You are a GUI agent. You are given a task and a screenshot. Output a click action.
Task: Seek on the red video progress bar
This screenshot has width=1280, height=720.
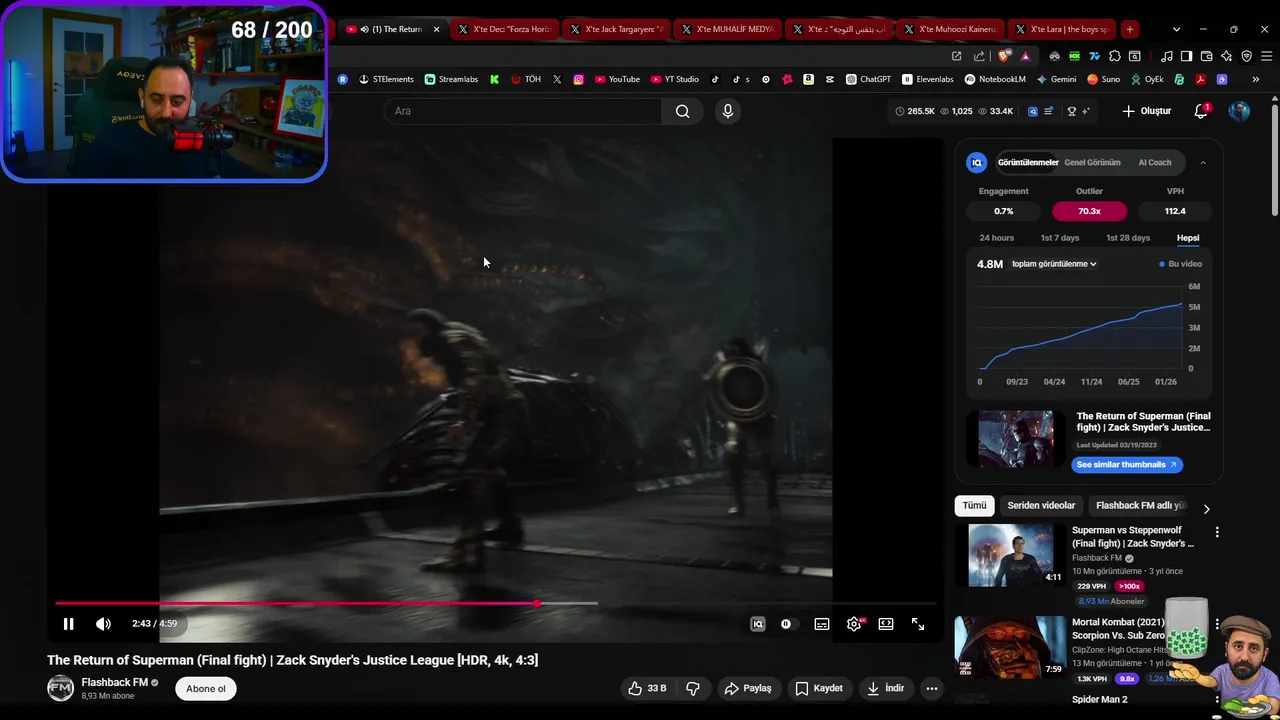point(495,603)
